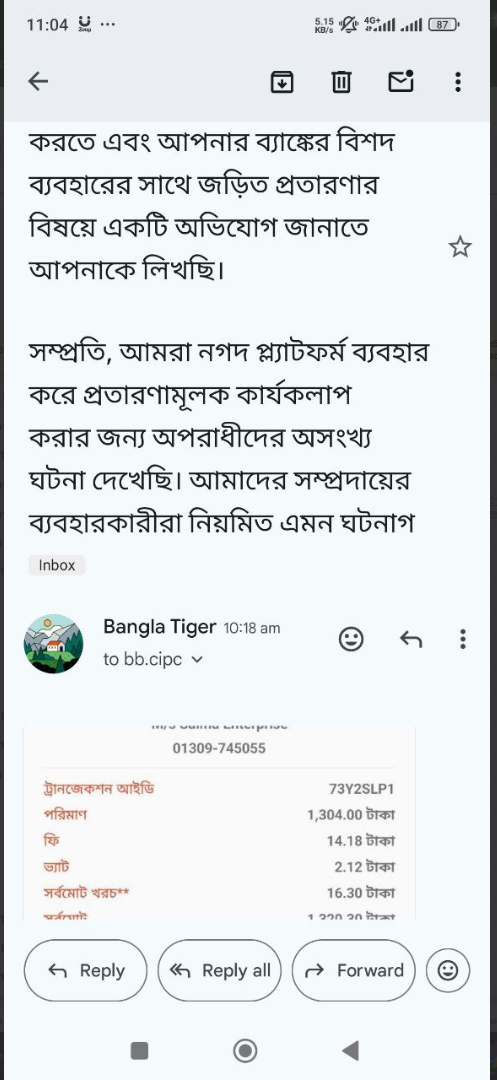Delete email with the trash icon
Image resolution: width=497 pixels, height=1080 pixels.
click(341, 82)
